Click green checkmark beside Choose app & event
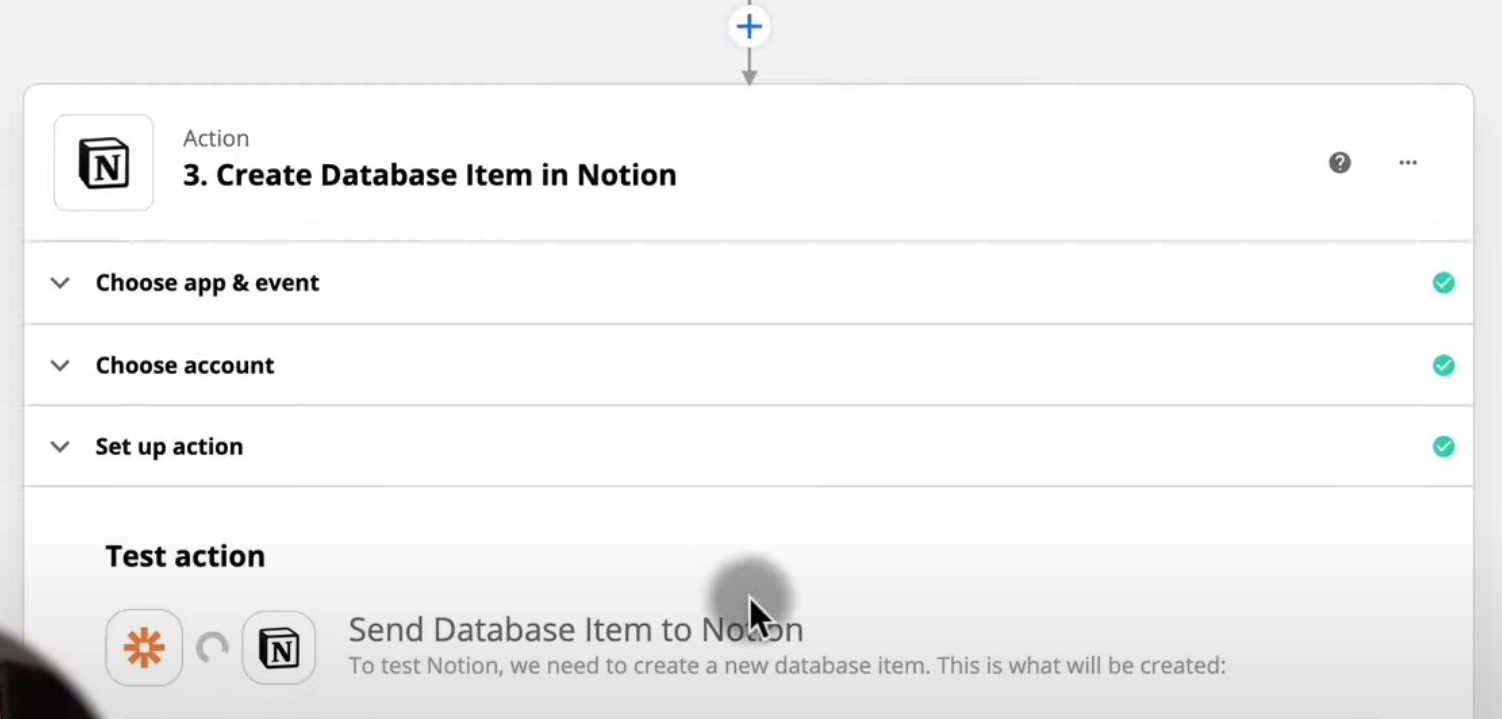The image size is (1502, 719). 1443,283
